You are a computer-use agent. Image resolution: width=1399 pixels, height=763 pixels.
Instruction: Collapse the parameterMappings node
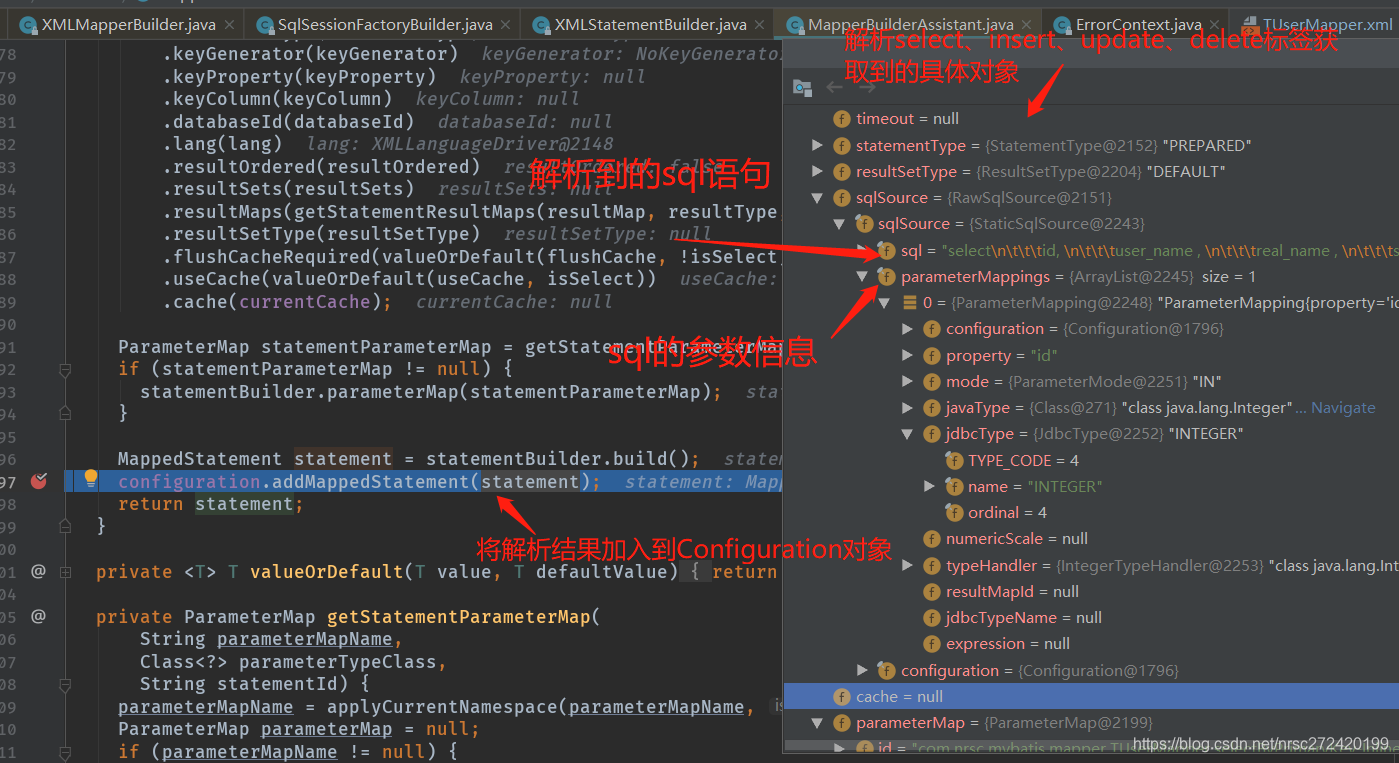click(x=862, y=276)
